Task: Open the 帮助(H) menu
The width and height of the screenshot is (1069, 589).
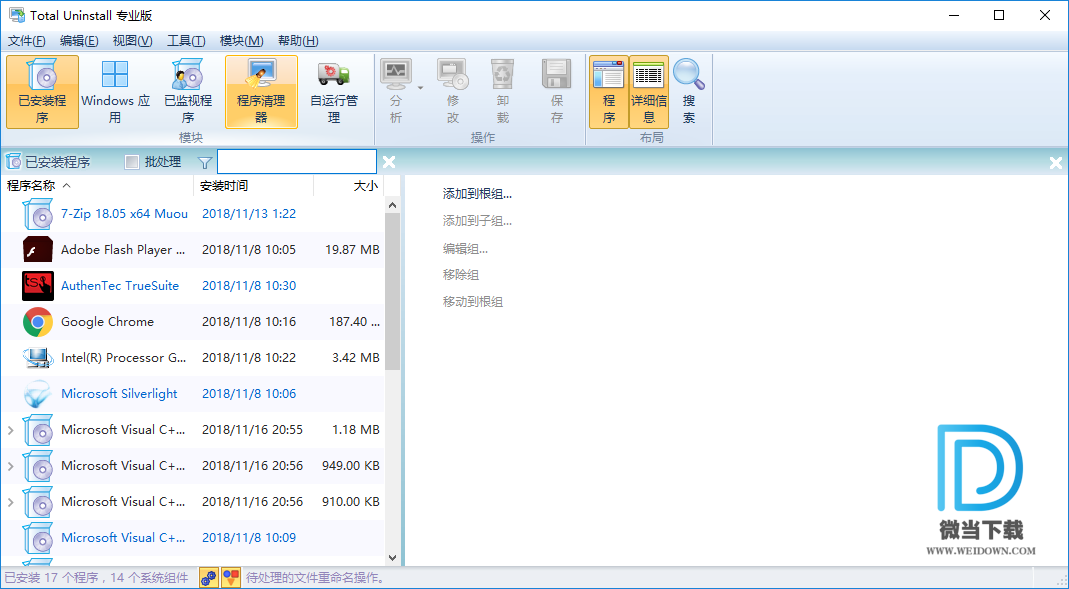Action: [x=298, y=41]
